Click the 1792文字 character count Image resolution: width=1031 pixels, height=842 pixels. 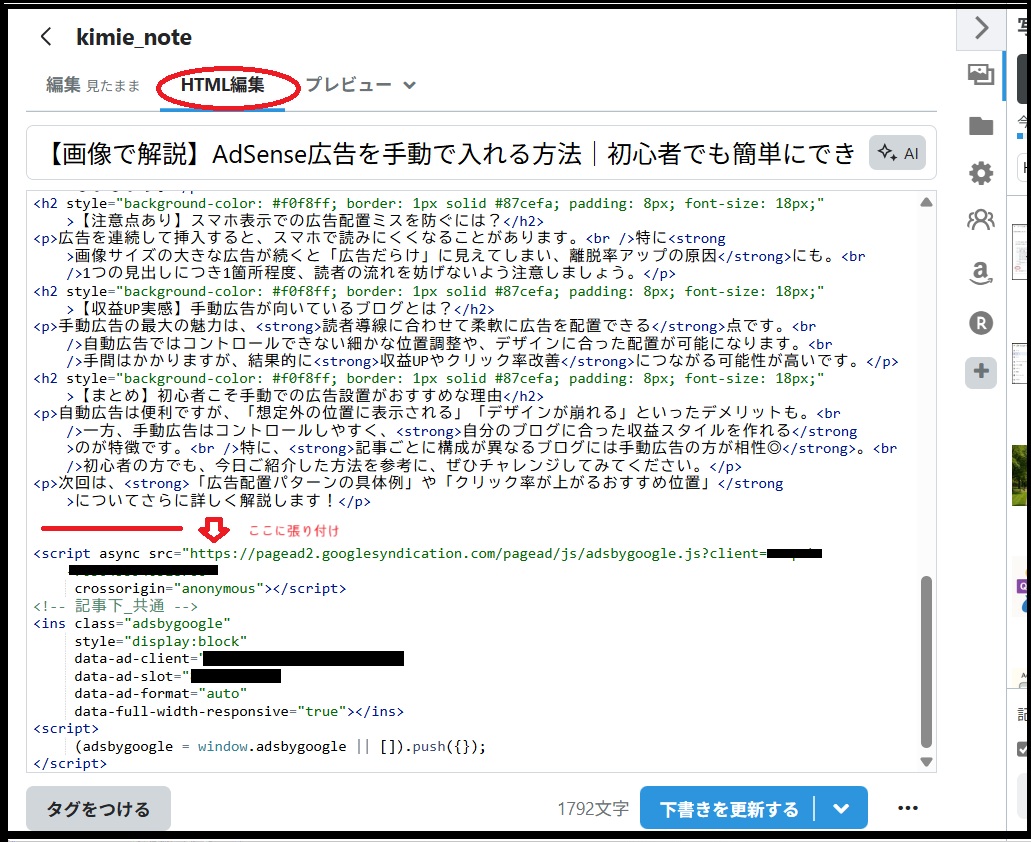click(593, 808)
